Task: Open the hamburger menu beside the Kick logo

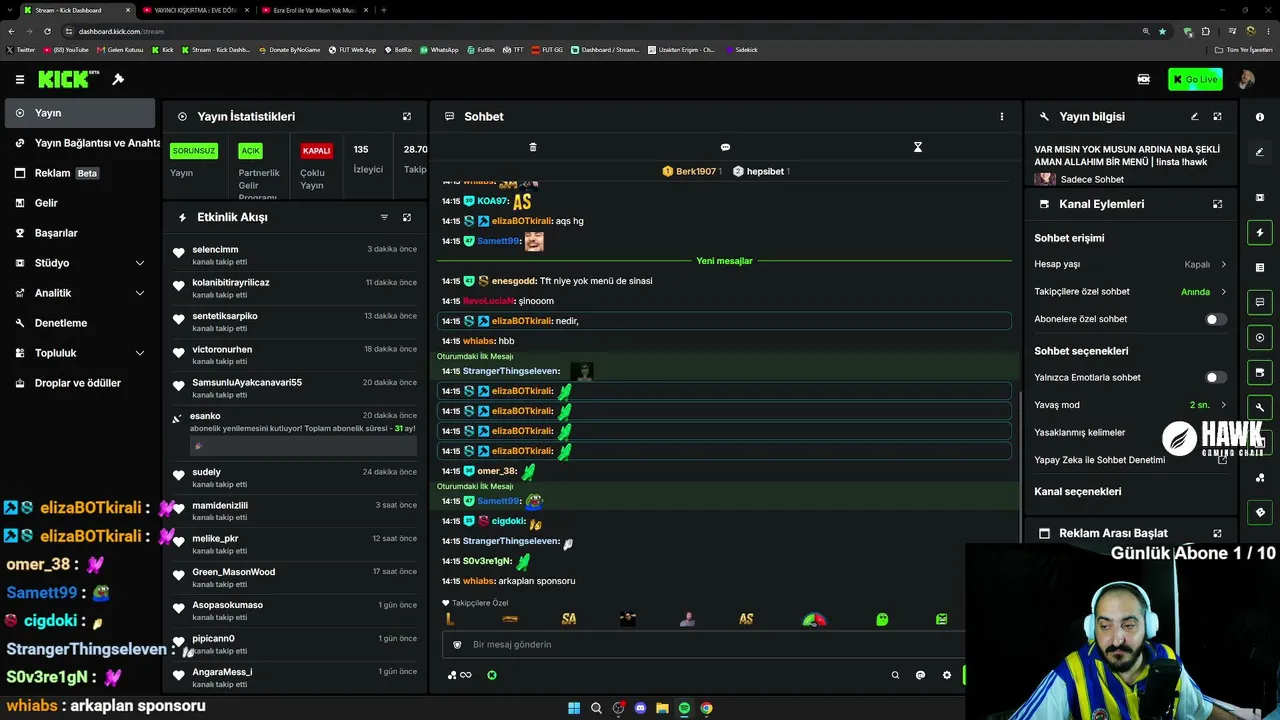Action: tap(20, 79)
